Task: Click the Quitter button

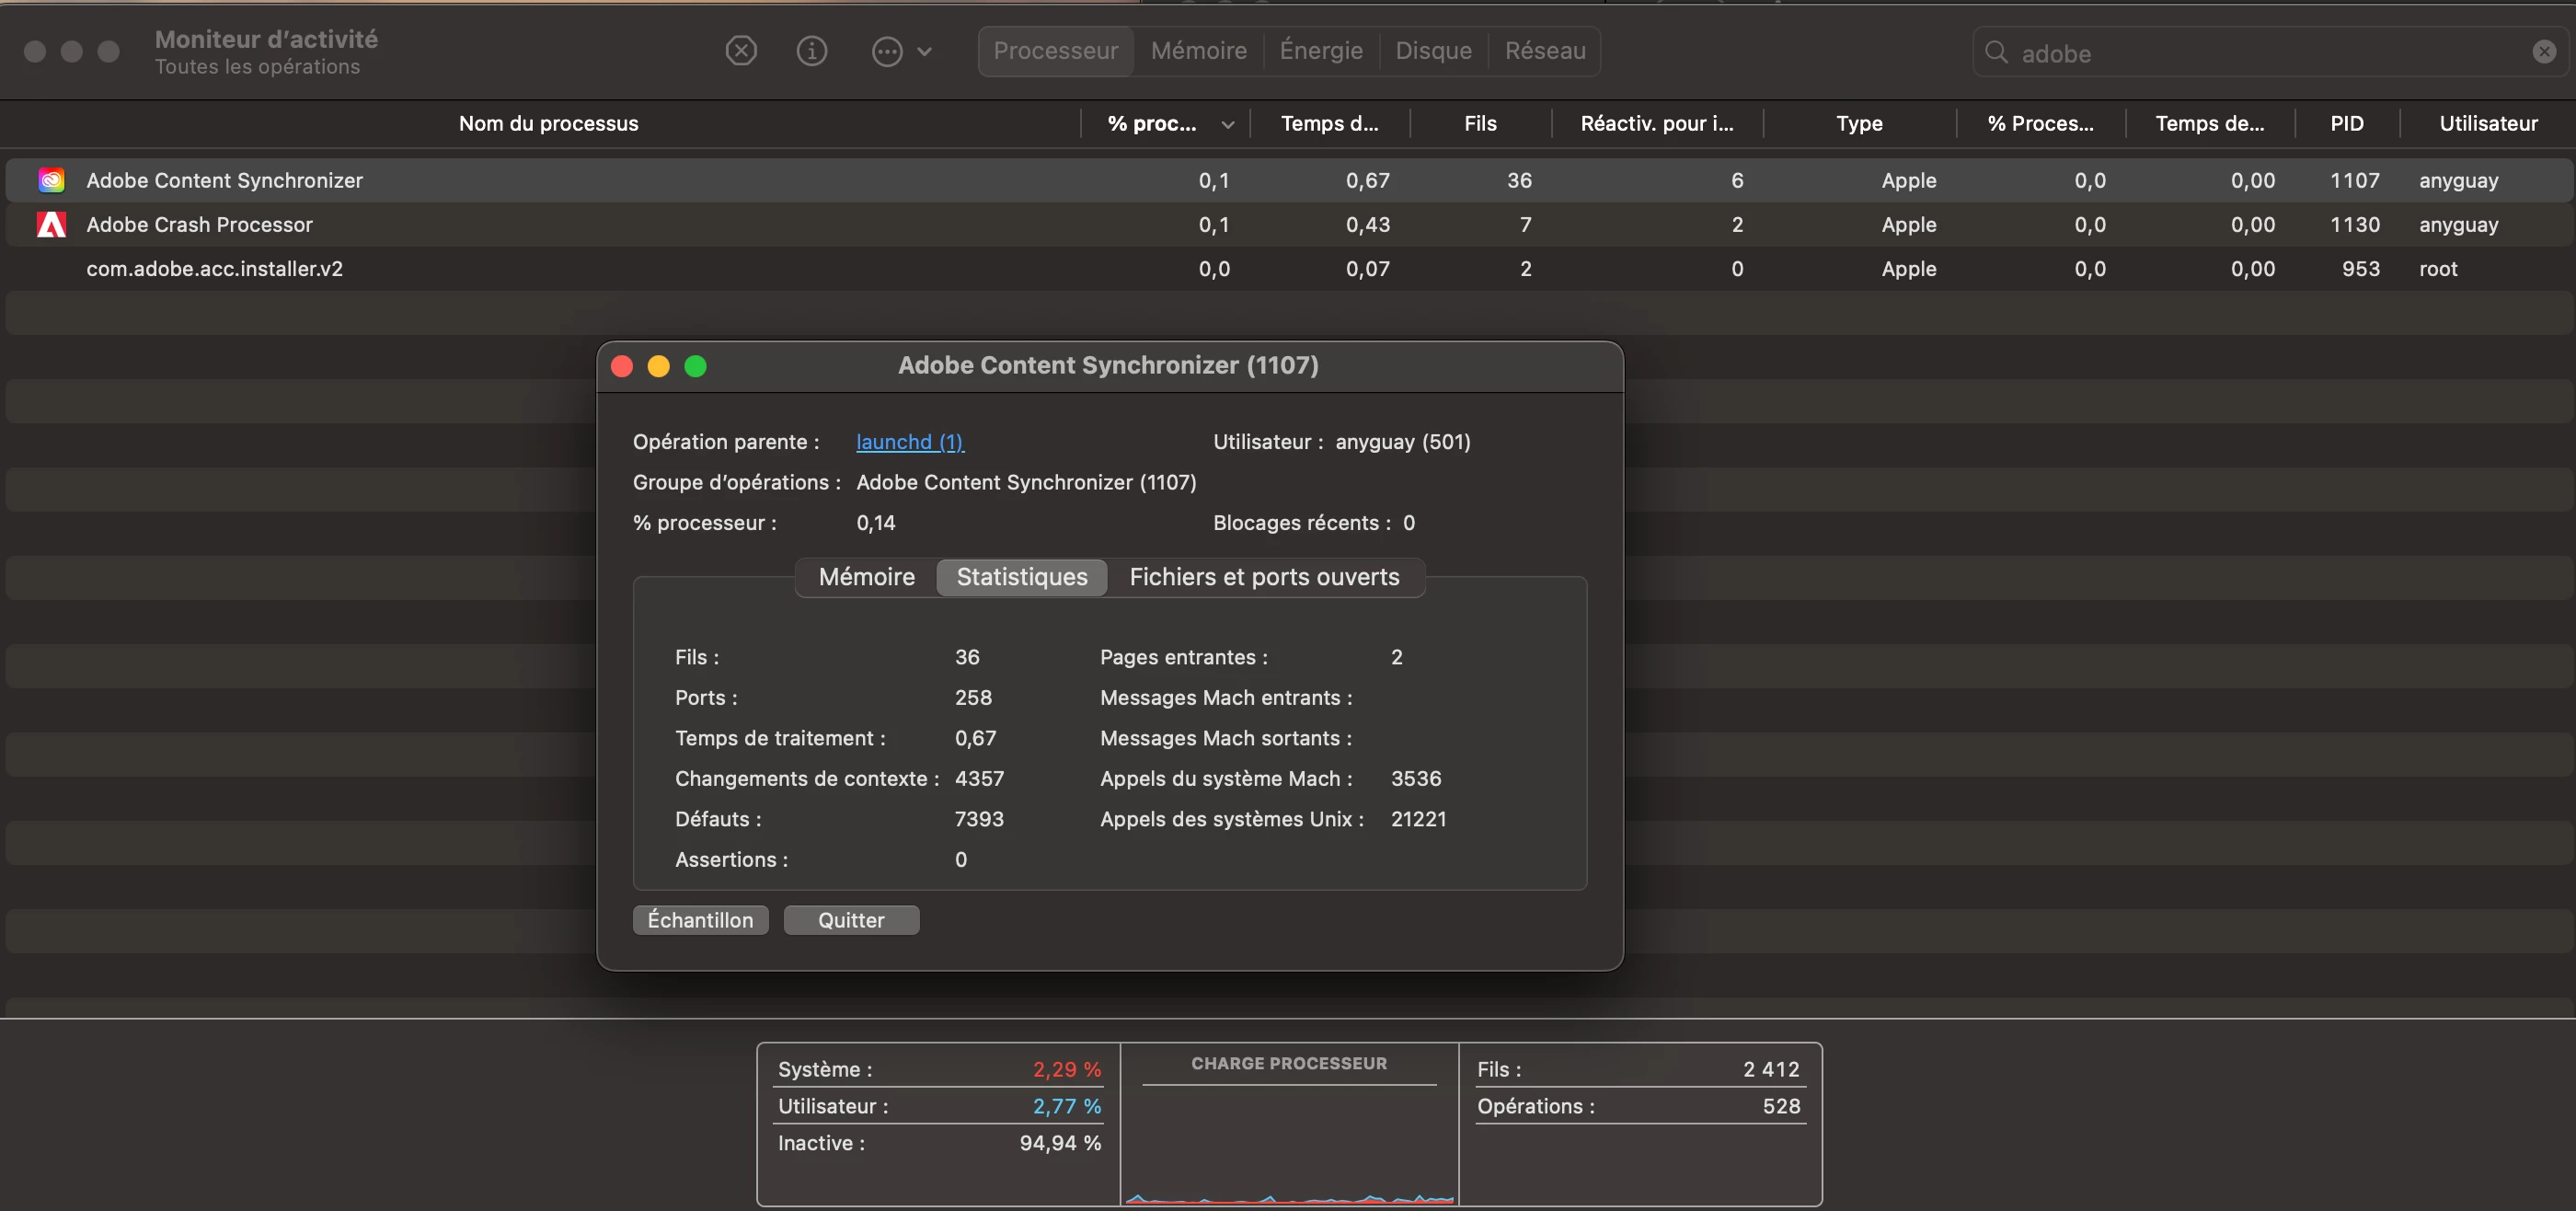Action: [x=850, y=920]
